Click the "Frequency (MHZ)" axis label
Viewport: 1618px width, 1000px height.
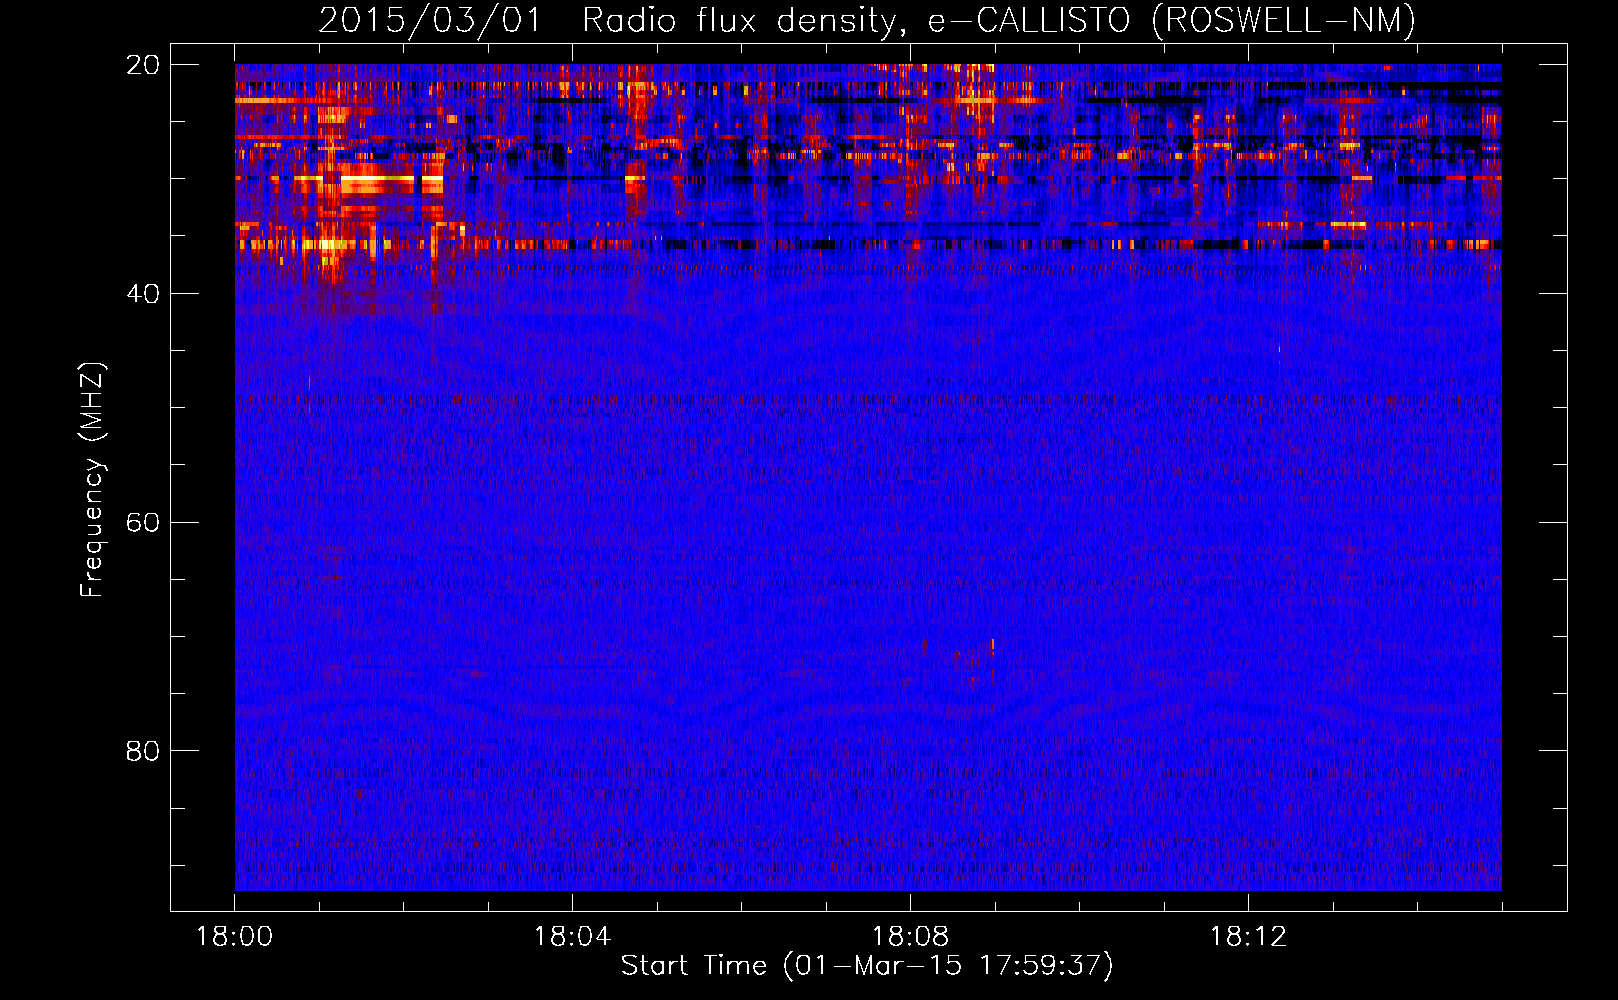[92, 480]
